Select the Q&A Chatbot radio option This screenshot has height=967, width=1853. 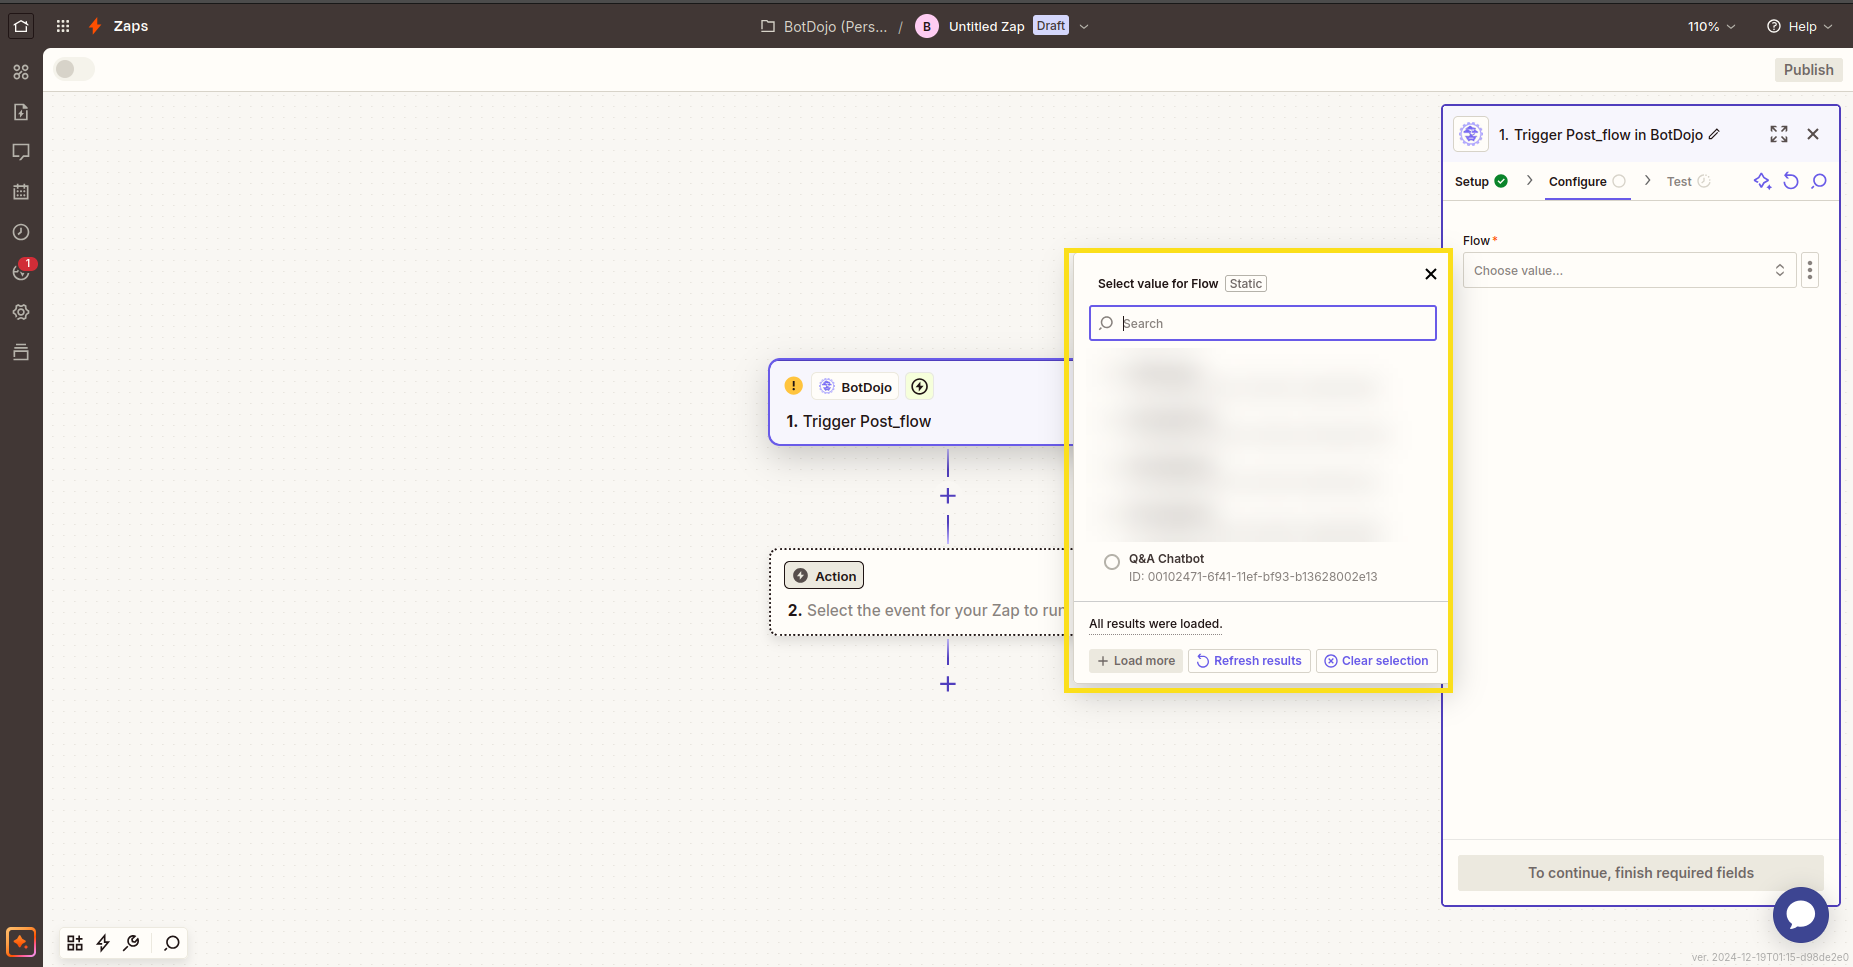pos(1112,562)
